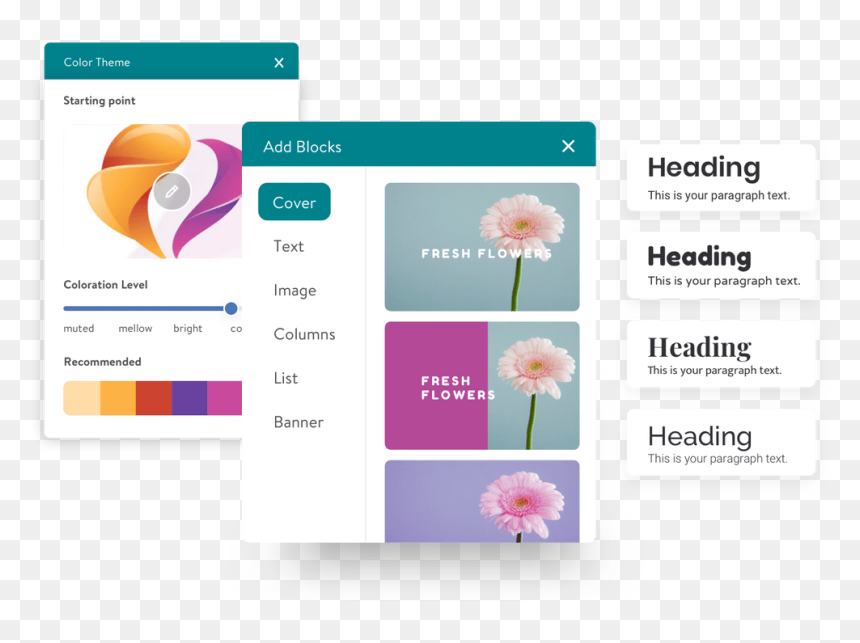Image resolution: width=860 pixels, height=643 pixels.
Task: Set coloration level to mellow
Action: tap(135, 328)
